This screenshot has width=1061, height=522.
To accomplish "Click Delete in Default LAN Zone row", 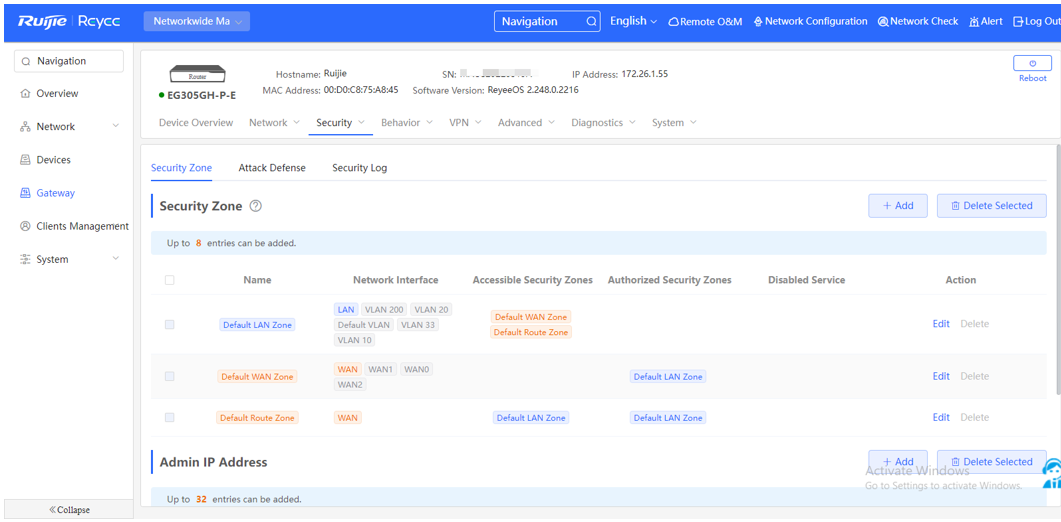I will [974, 324].
